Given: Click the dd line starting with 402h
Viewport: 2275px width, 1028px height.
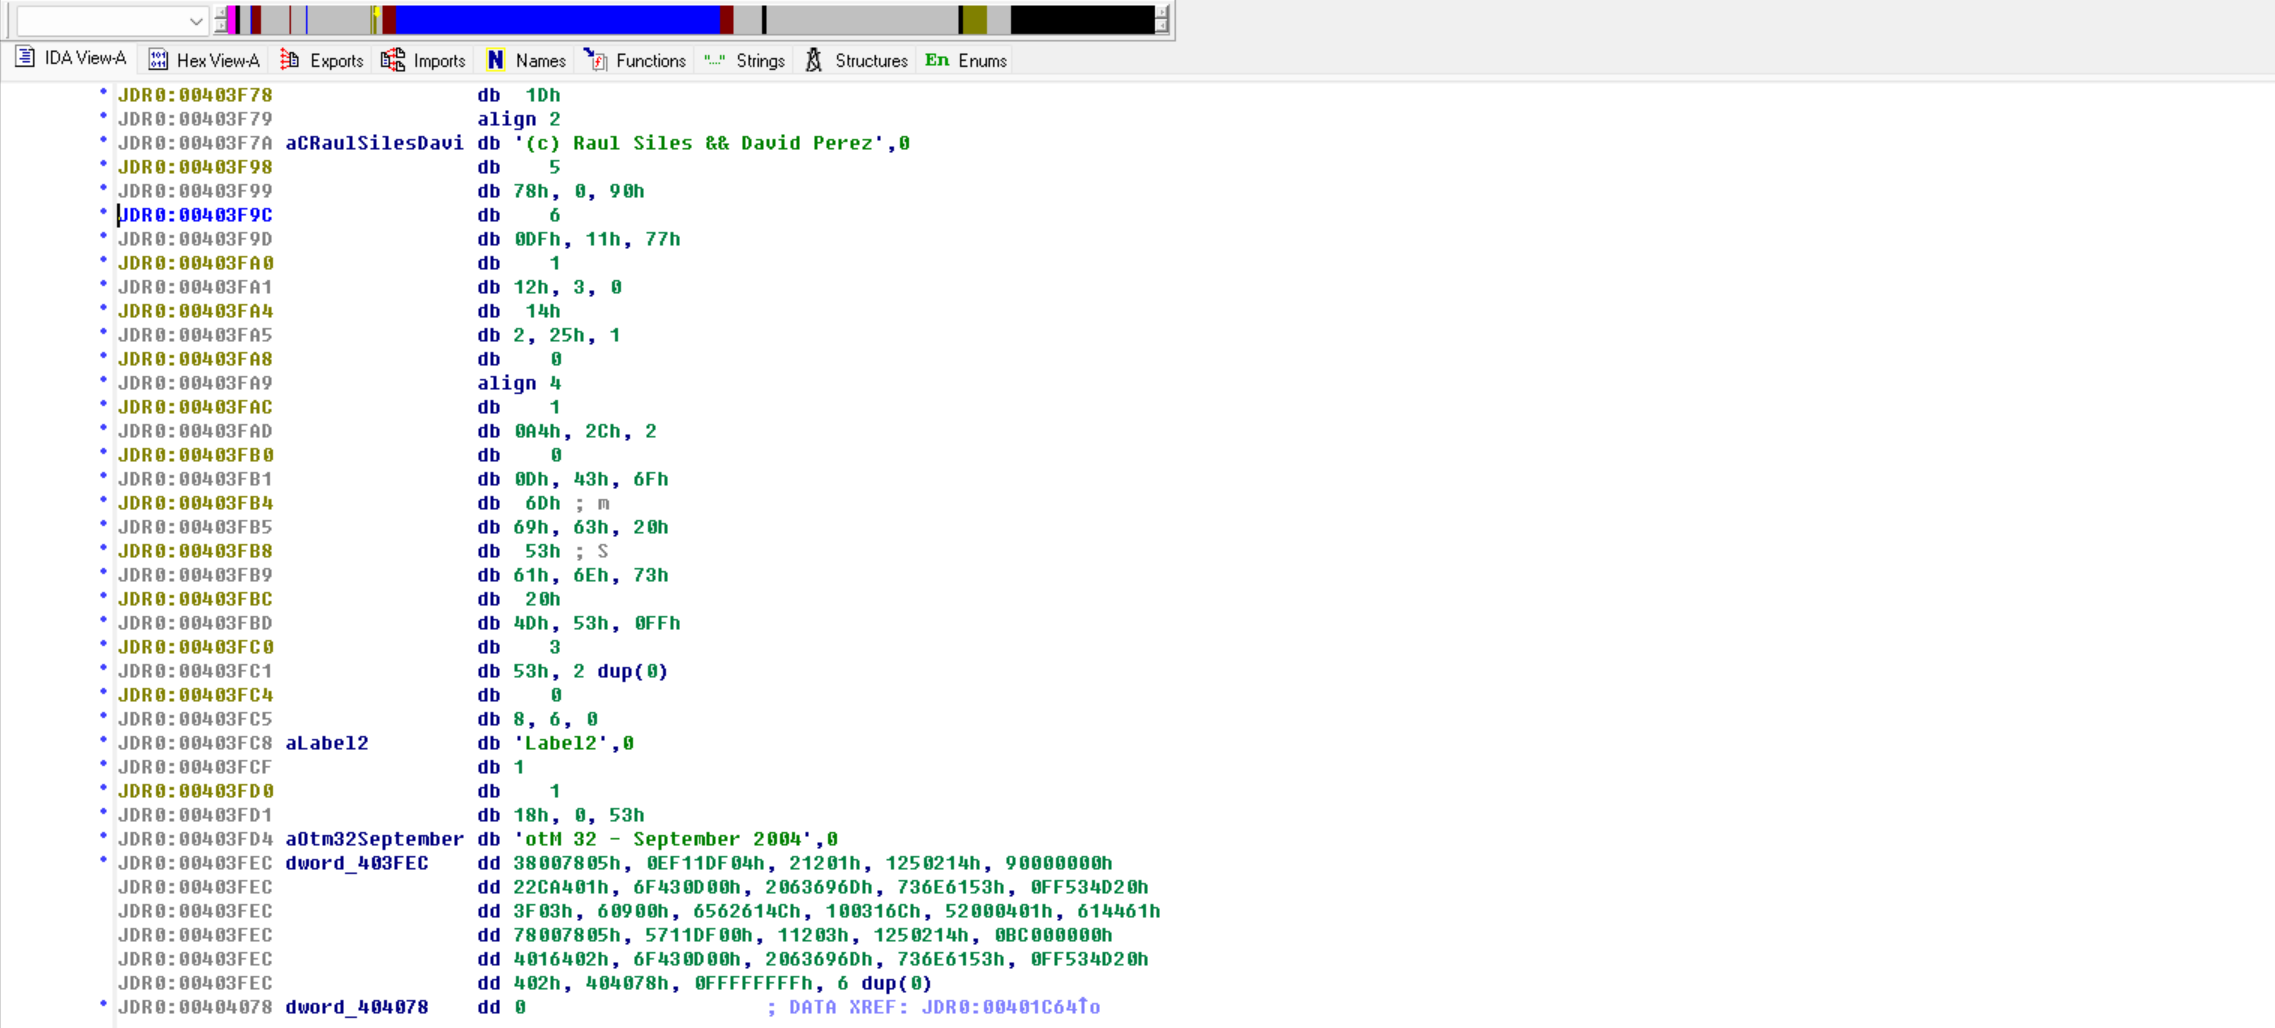Looking at the screenshot, I should (705, 983).
